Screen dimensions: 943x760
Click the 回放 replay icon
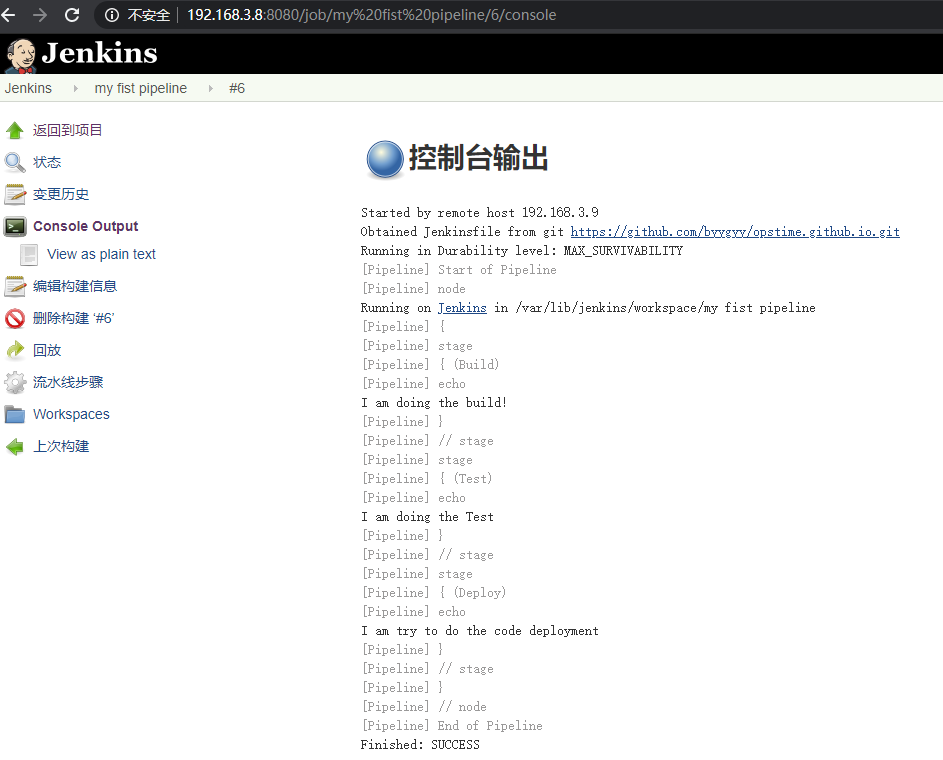(18, 350)
